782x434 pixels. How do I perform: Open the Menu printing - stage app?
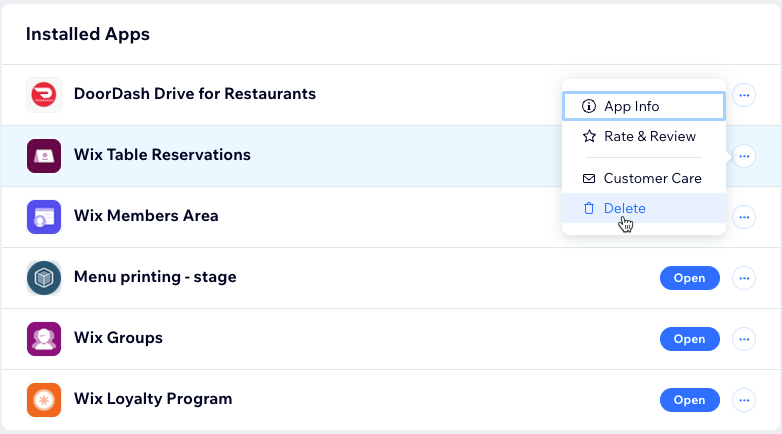690,278
